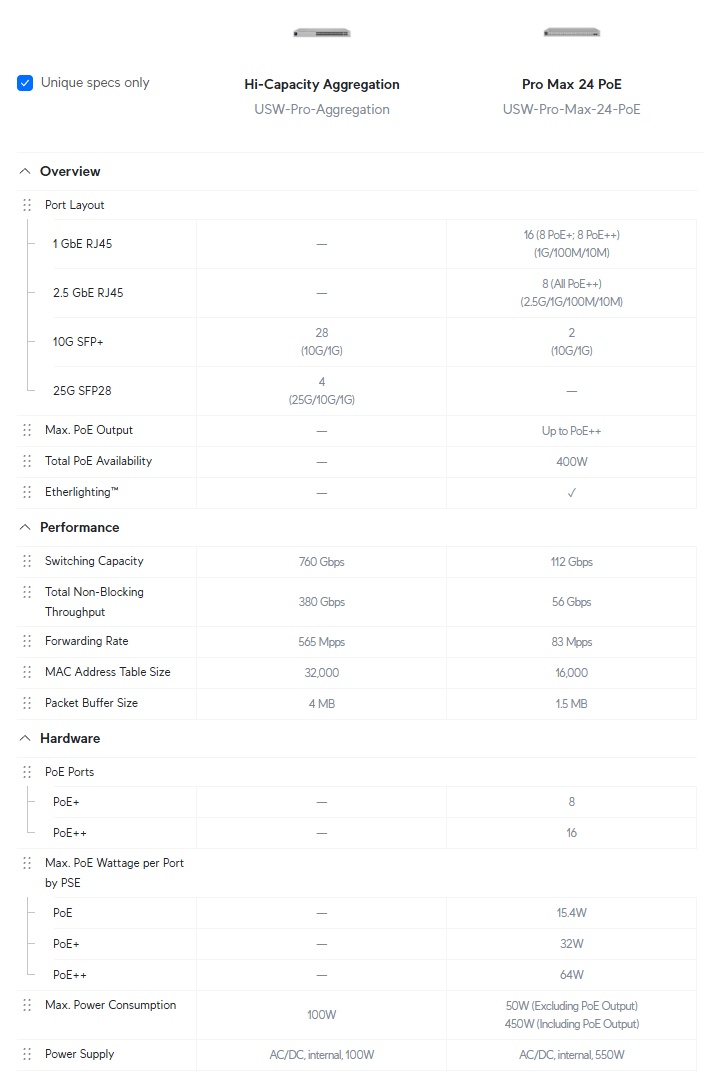Click the Pro Max 24 PoE product title

pos(572,84)
